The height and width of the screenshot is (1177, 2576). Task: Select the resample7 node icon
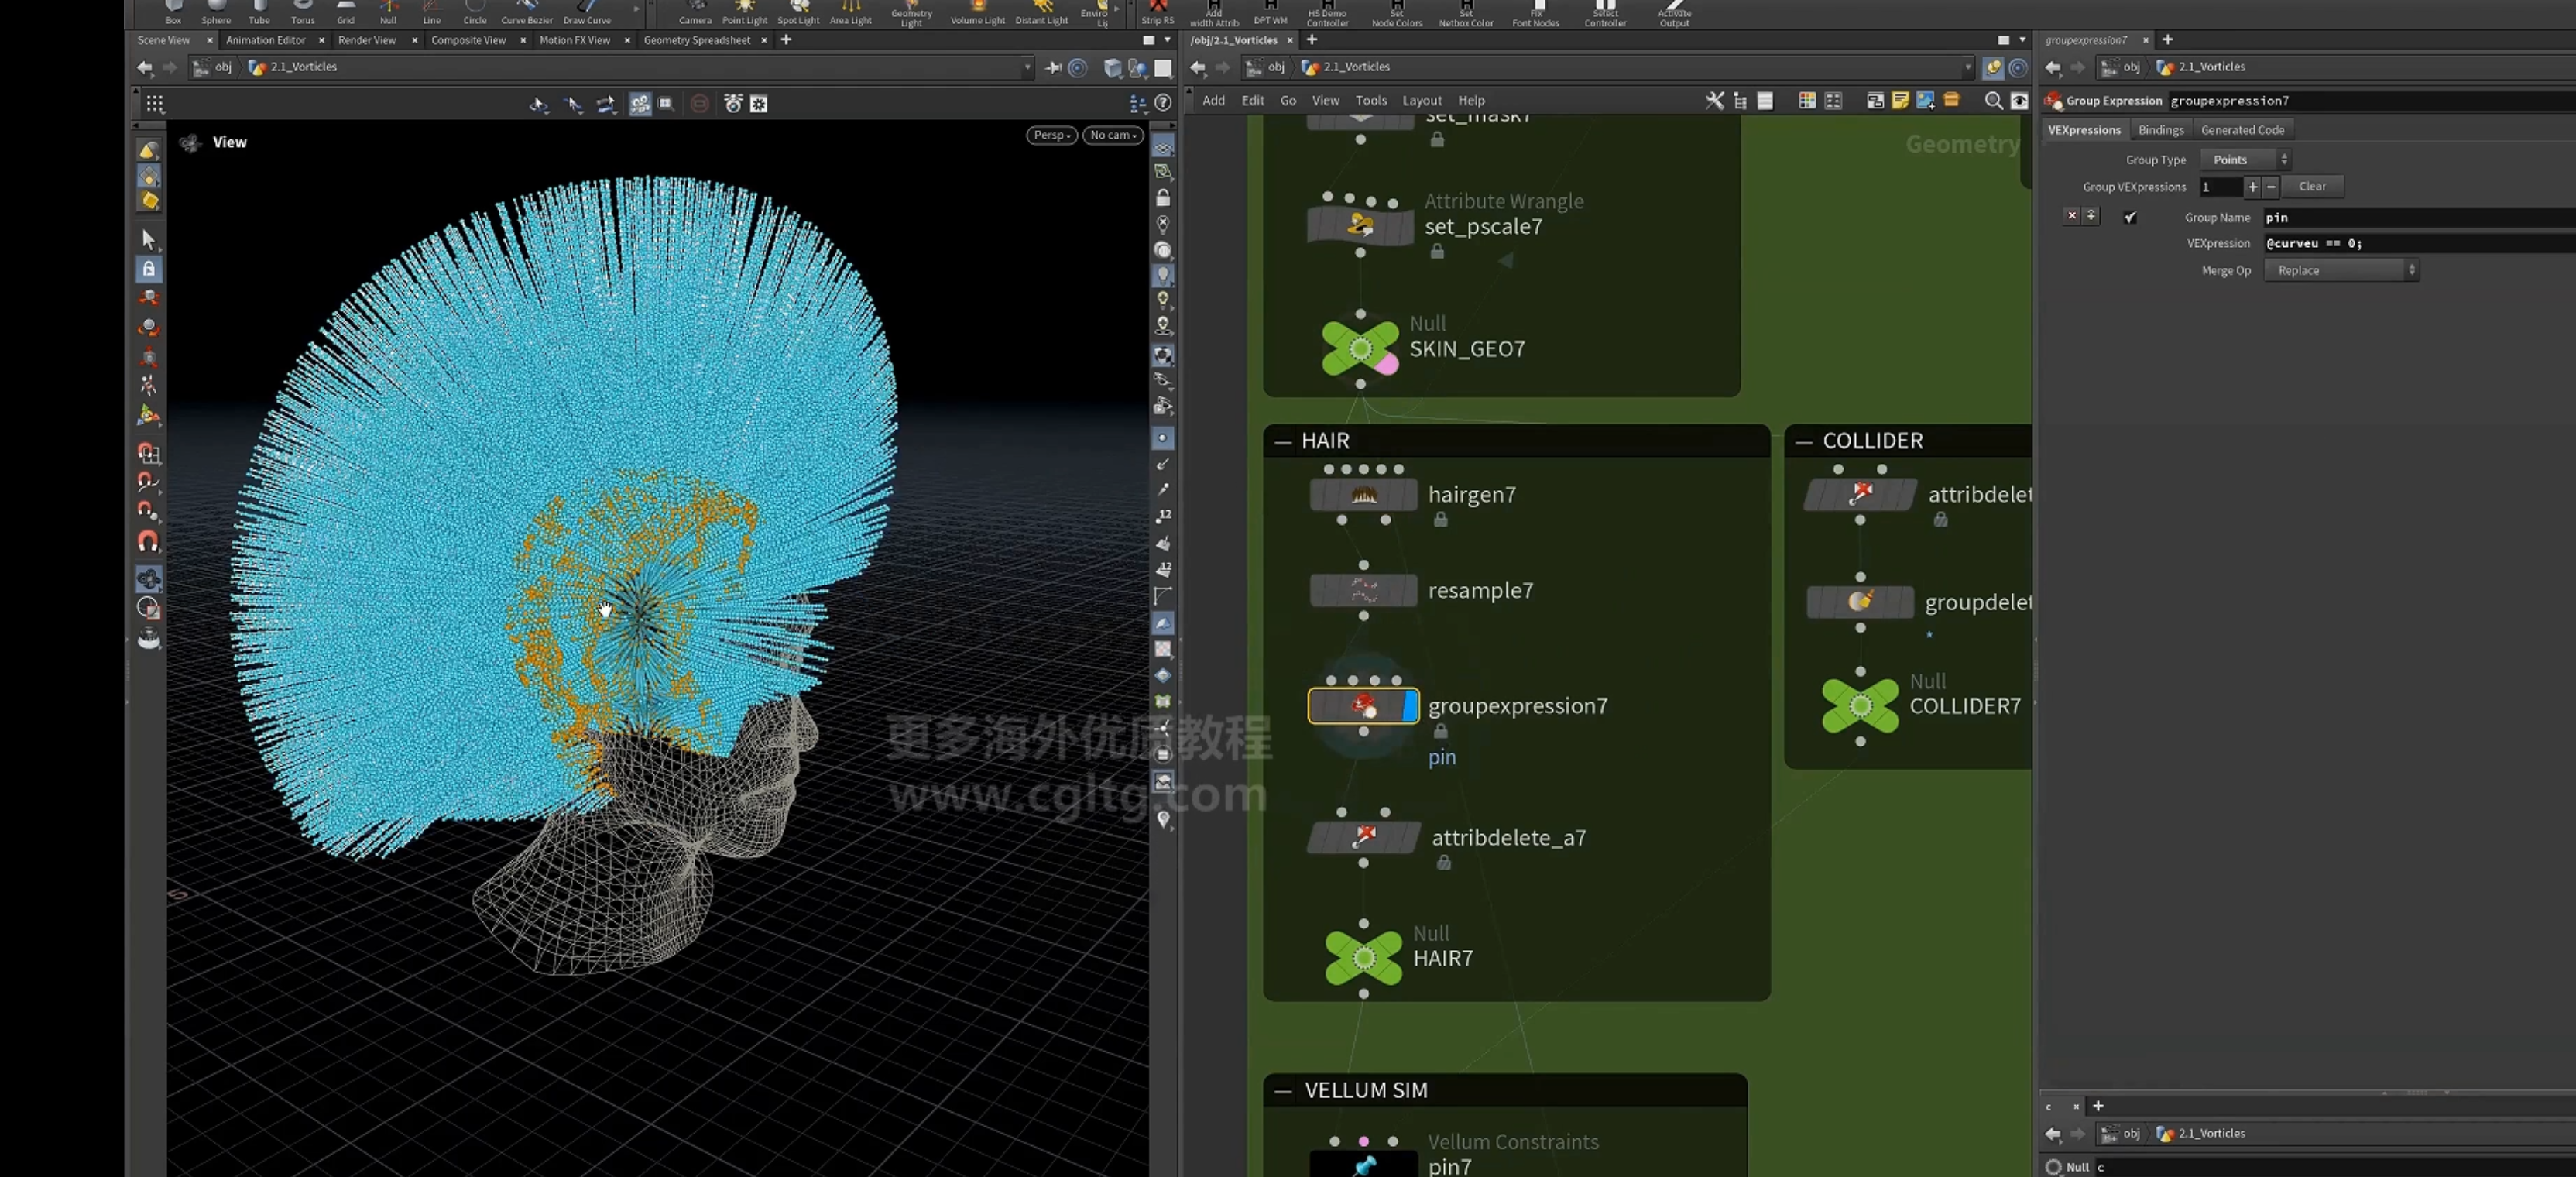[x=1363, y=590]
